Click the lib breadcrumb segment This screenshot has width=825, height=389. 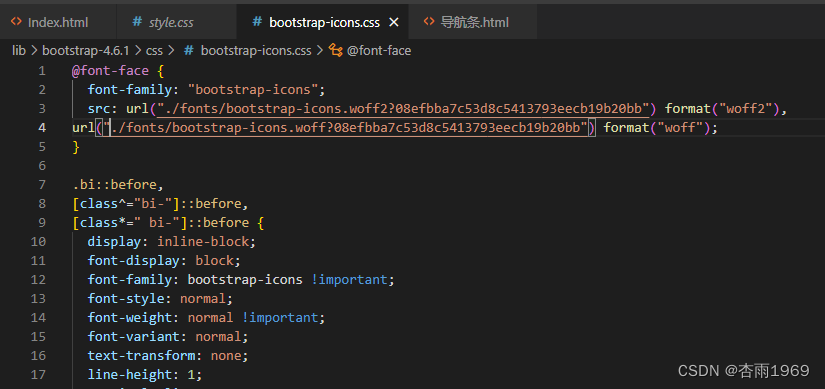coord(19,51)
